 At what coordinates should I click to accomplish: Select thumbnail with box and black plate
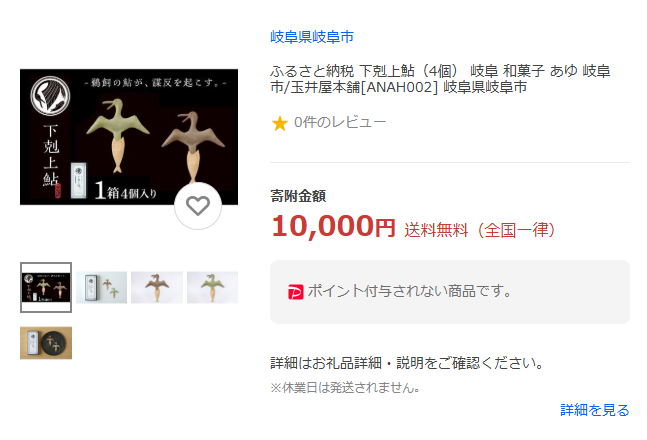pyautogui.click(x=46, y=343)
